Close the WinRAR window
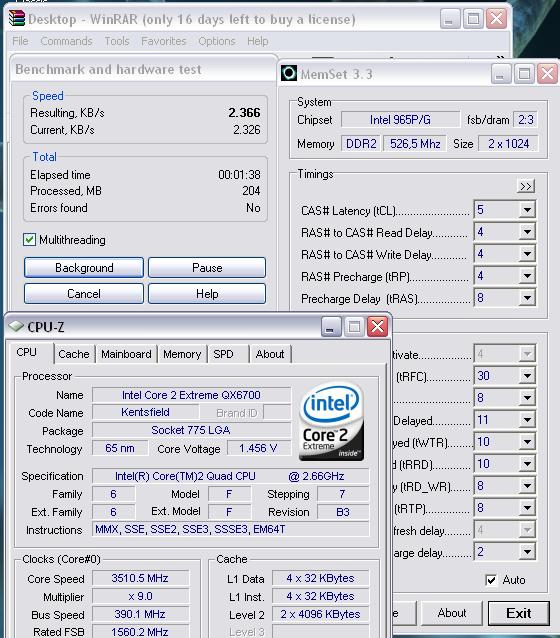This screenshot has height=638, width=560. click(497, 19)
